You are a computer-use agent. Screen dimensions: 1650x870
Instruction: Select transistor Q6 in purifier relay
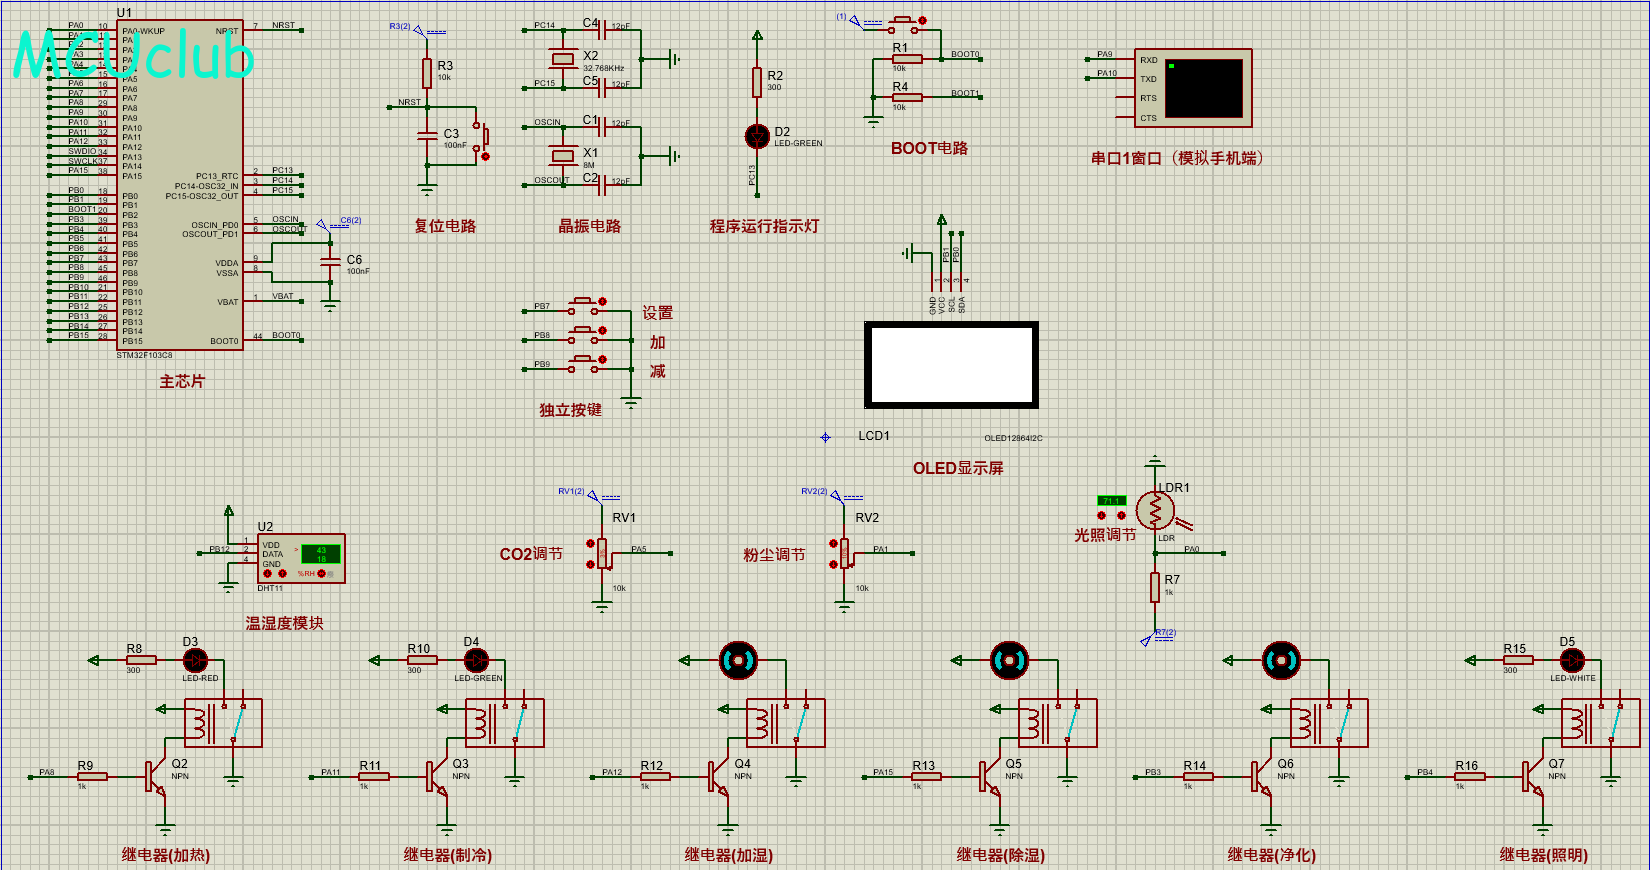(1261, 776)
